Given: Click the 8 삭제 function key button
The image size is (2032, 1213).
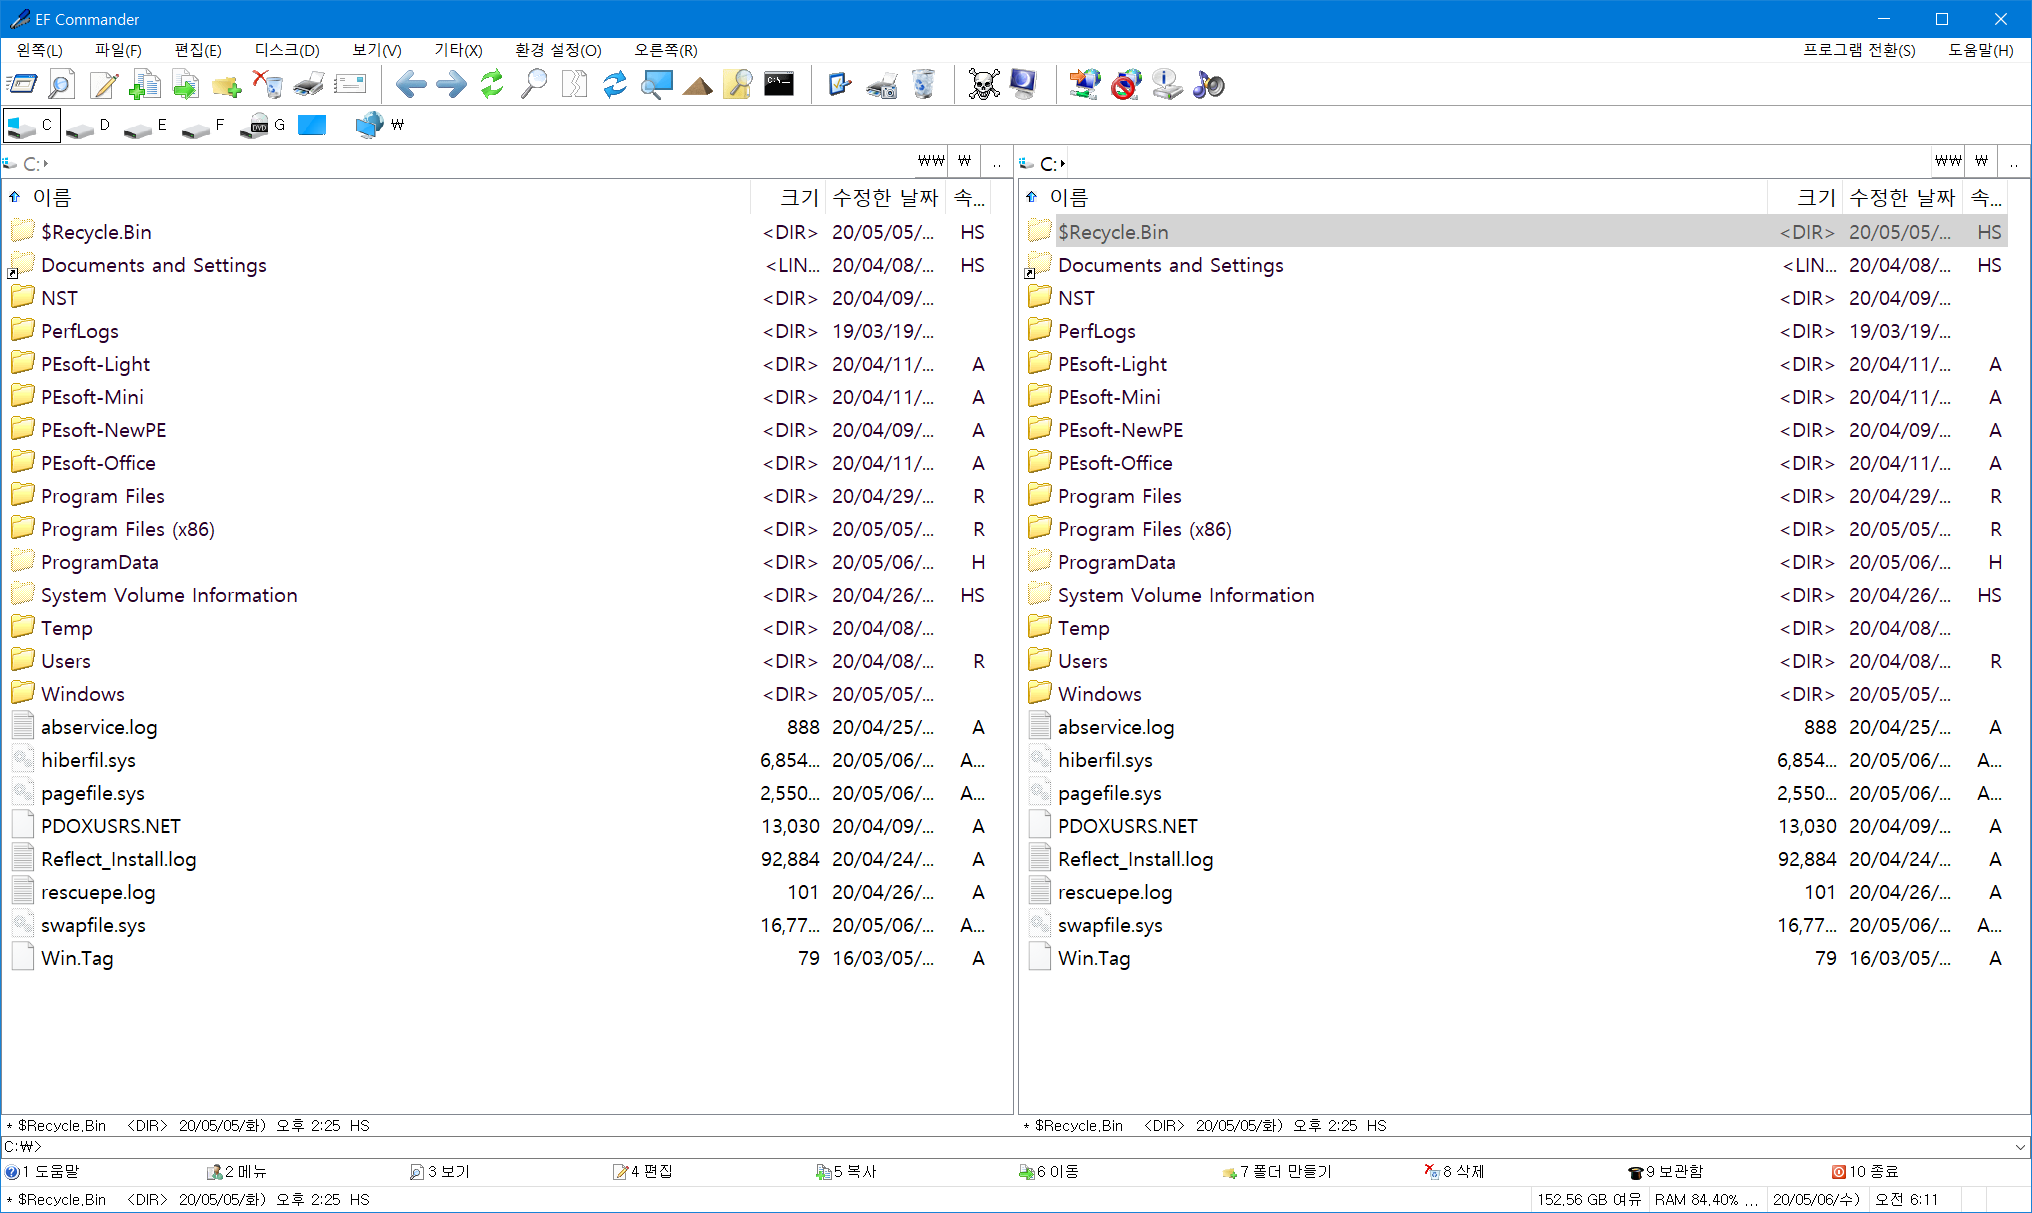Looking at the screenshot, I should pyautogui.click(x=1455, y=1172).
